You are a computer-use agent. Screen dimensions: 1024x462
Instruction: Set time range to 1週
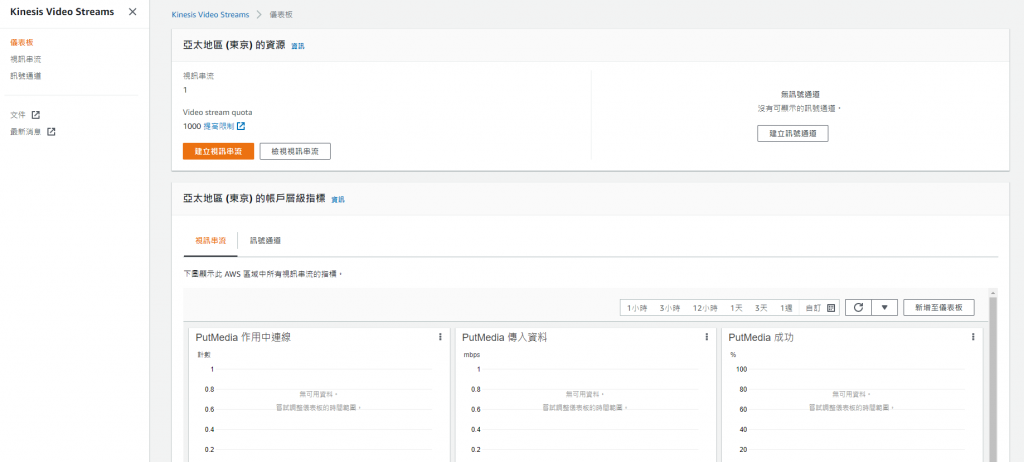click(x=786, y=308)
